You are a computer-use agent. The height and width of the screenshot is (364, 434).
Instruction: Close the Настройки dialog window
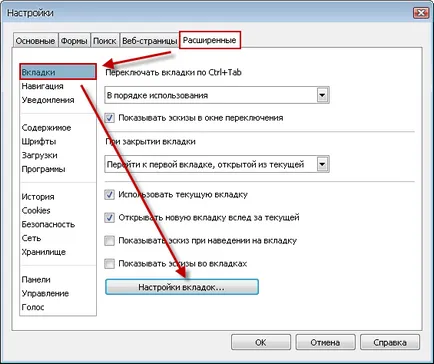click(x=421, y=13)
